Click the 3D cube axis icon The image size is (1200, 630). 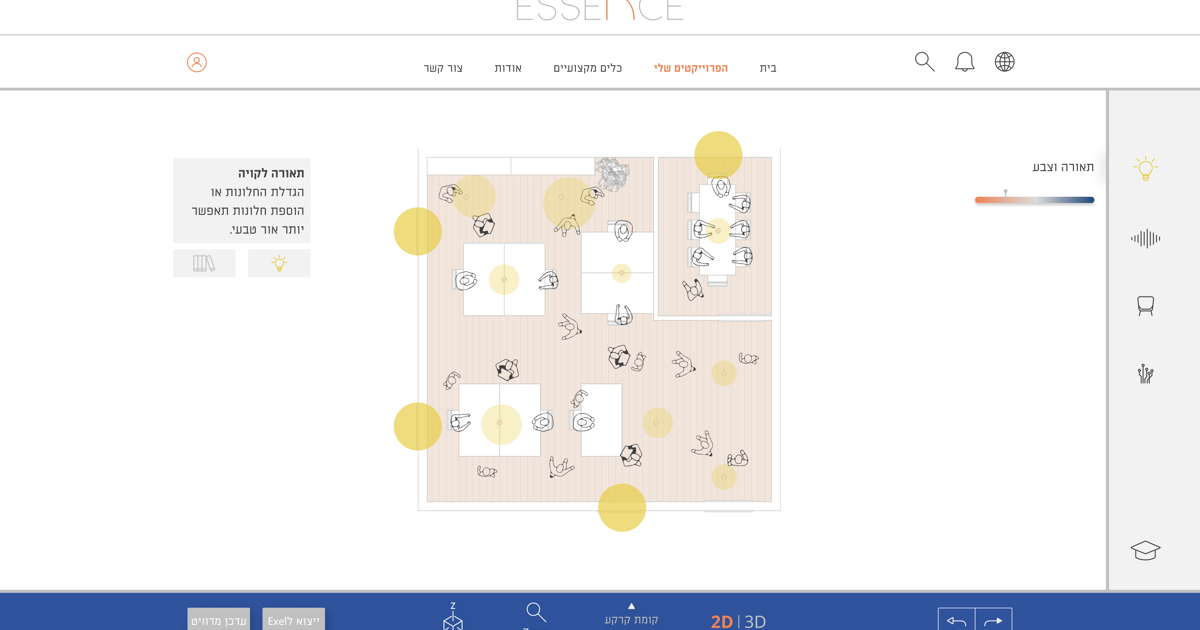[x=453, y=618]
